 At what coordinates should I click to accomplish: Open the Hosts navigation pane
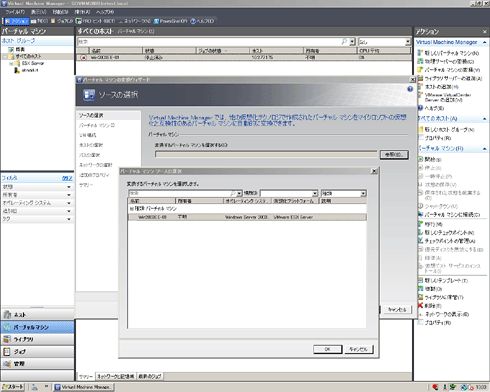(37, 315)
